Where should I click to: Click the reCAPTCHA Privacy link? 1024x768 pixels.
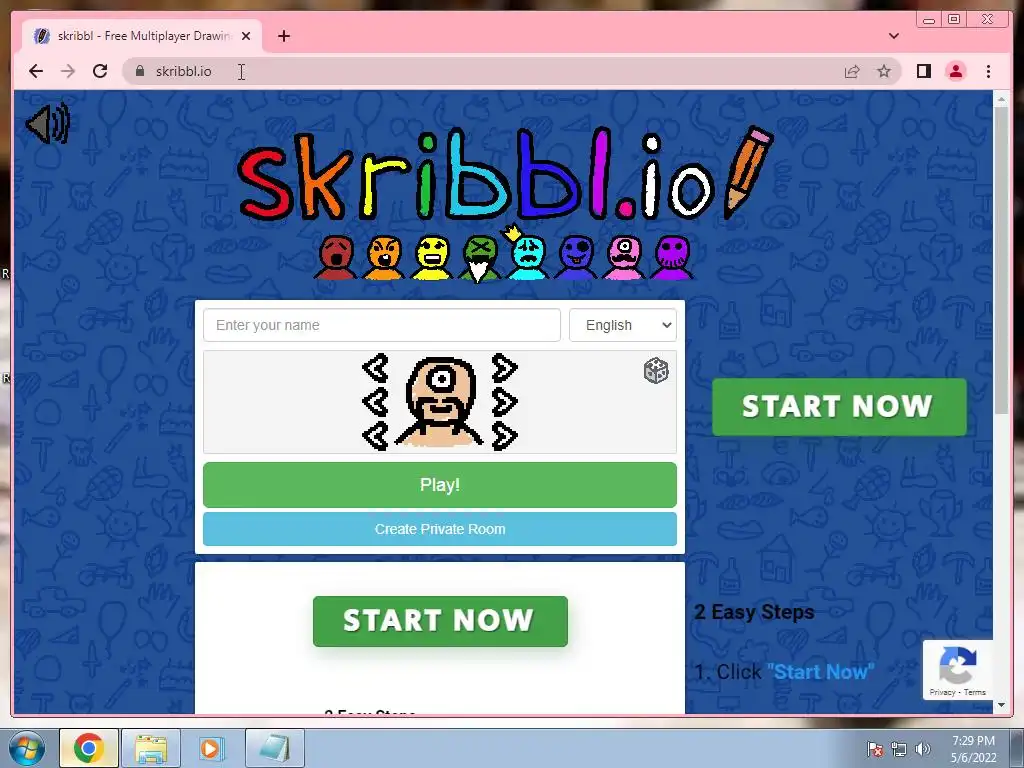click(942, 692)
